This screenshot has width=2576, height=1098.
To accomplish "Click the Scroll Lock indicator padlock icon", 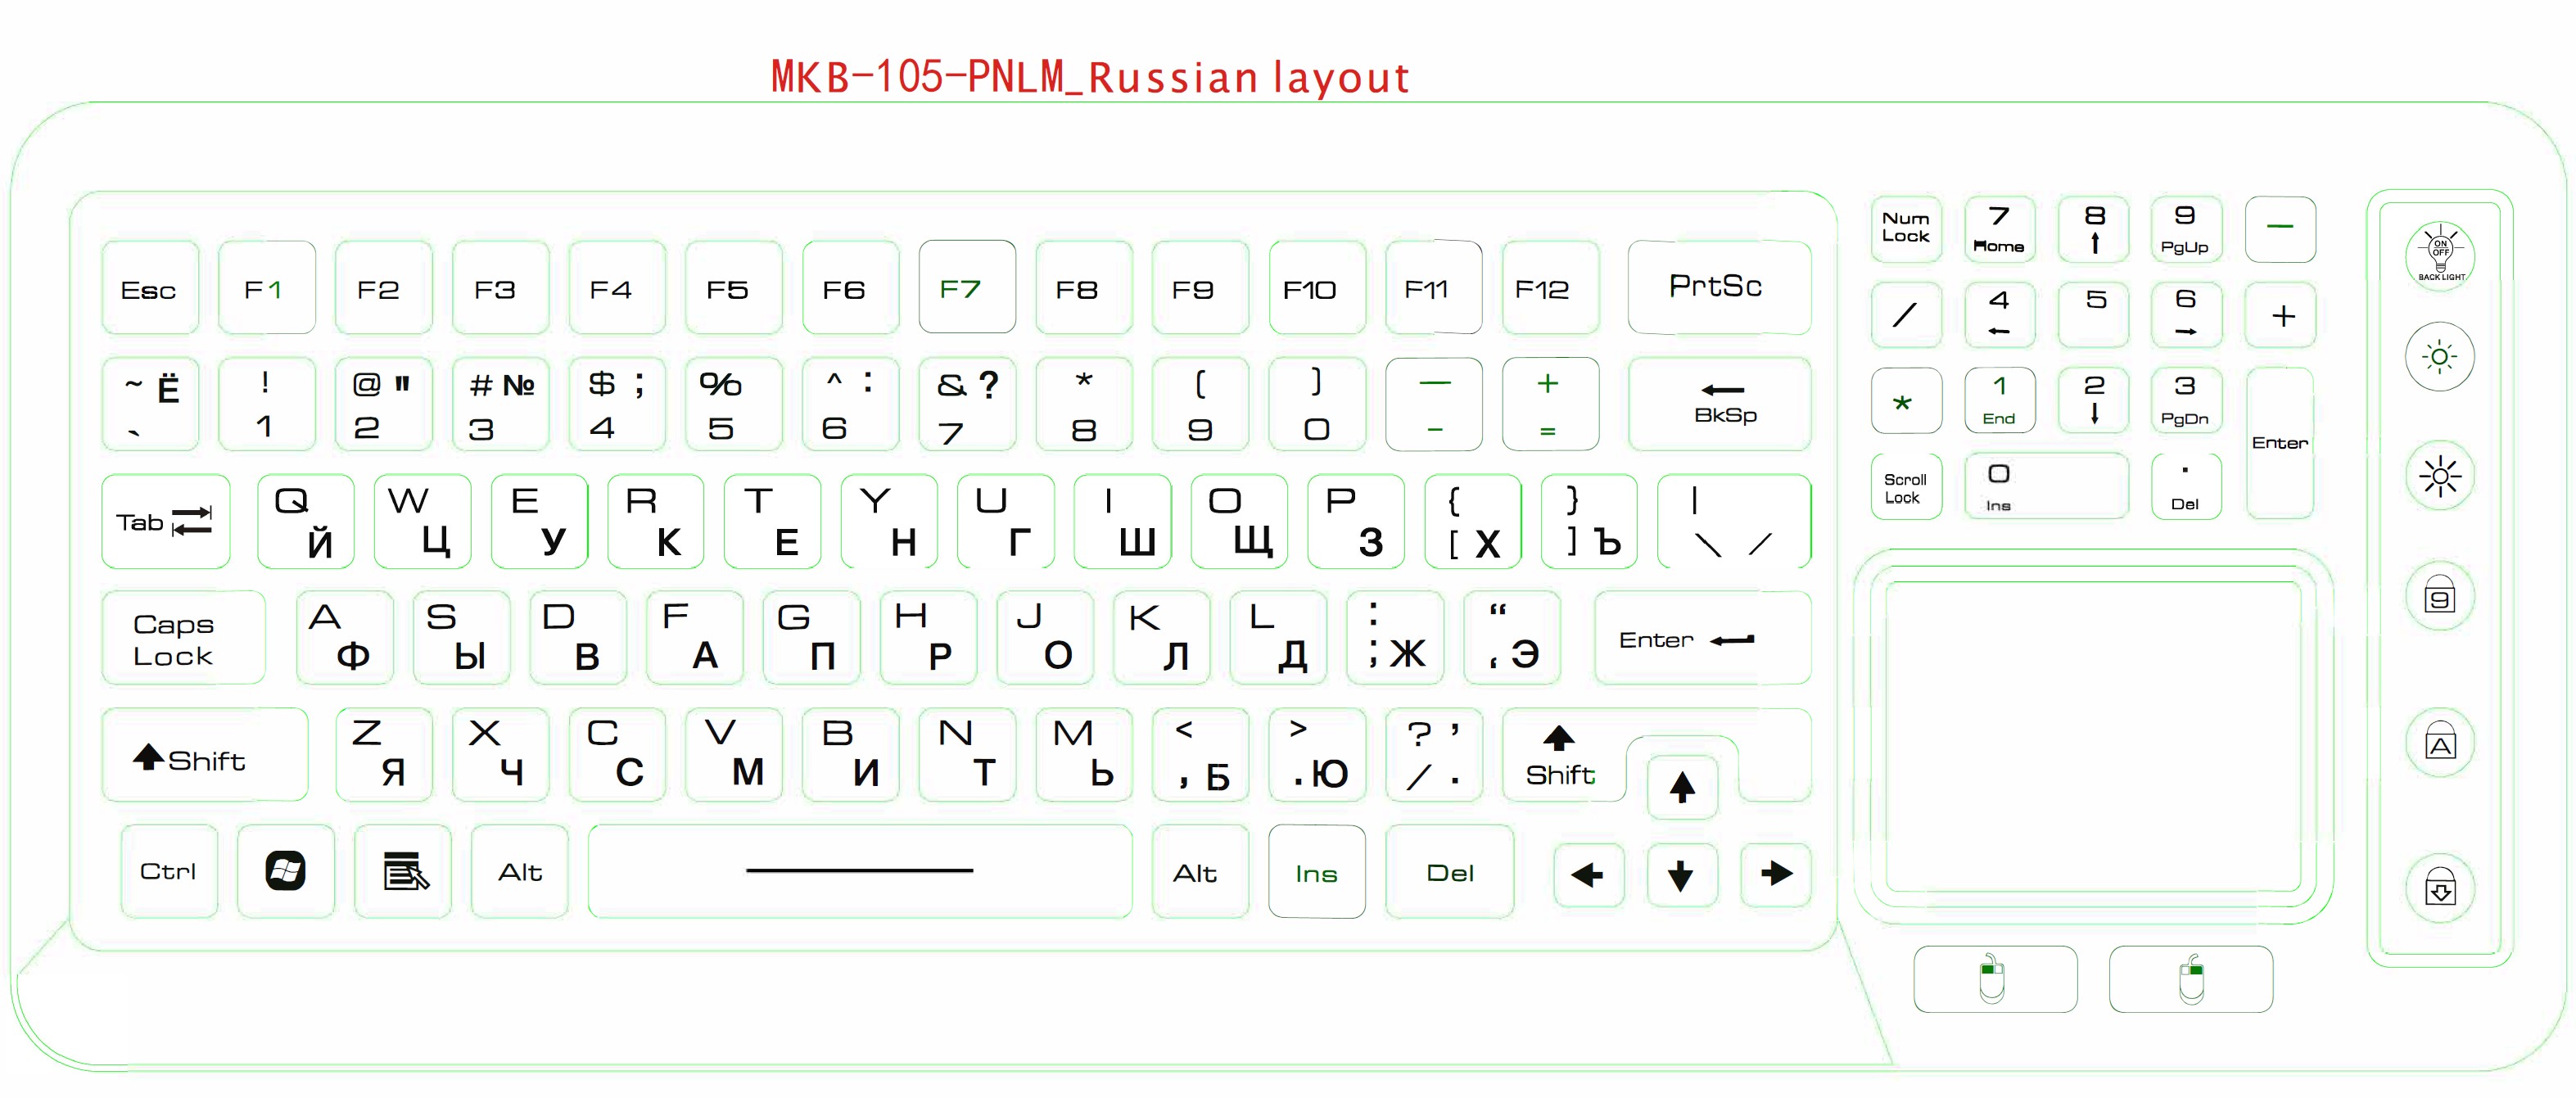I will (x=2439, y=888).
